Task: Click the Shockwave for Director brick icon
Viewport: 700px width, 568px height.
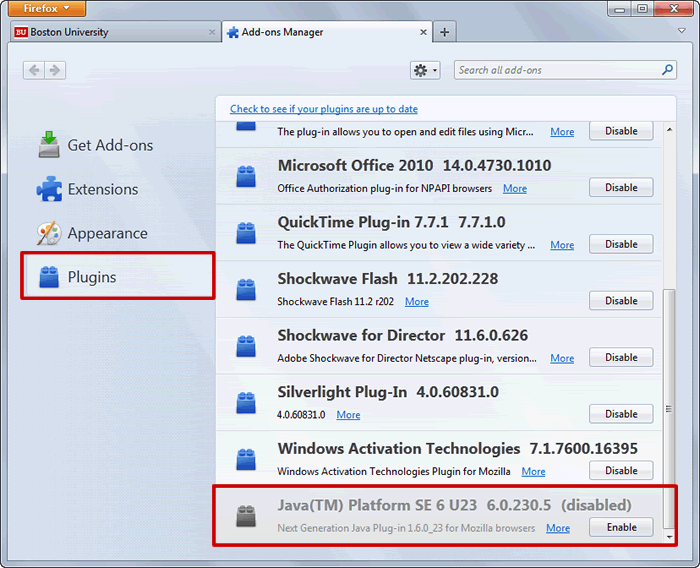Action: click(x=246, y=347)
